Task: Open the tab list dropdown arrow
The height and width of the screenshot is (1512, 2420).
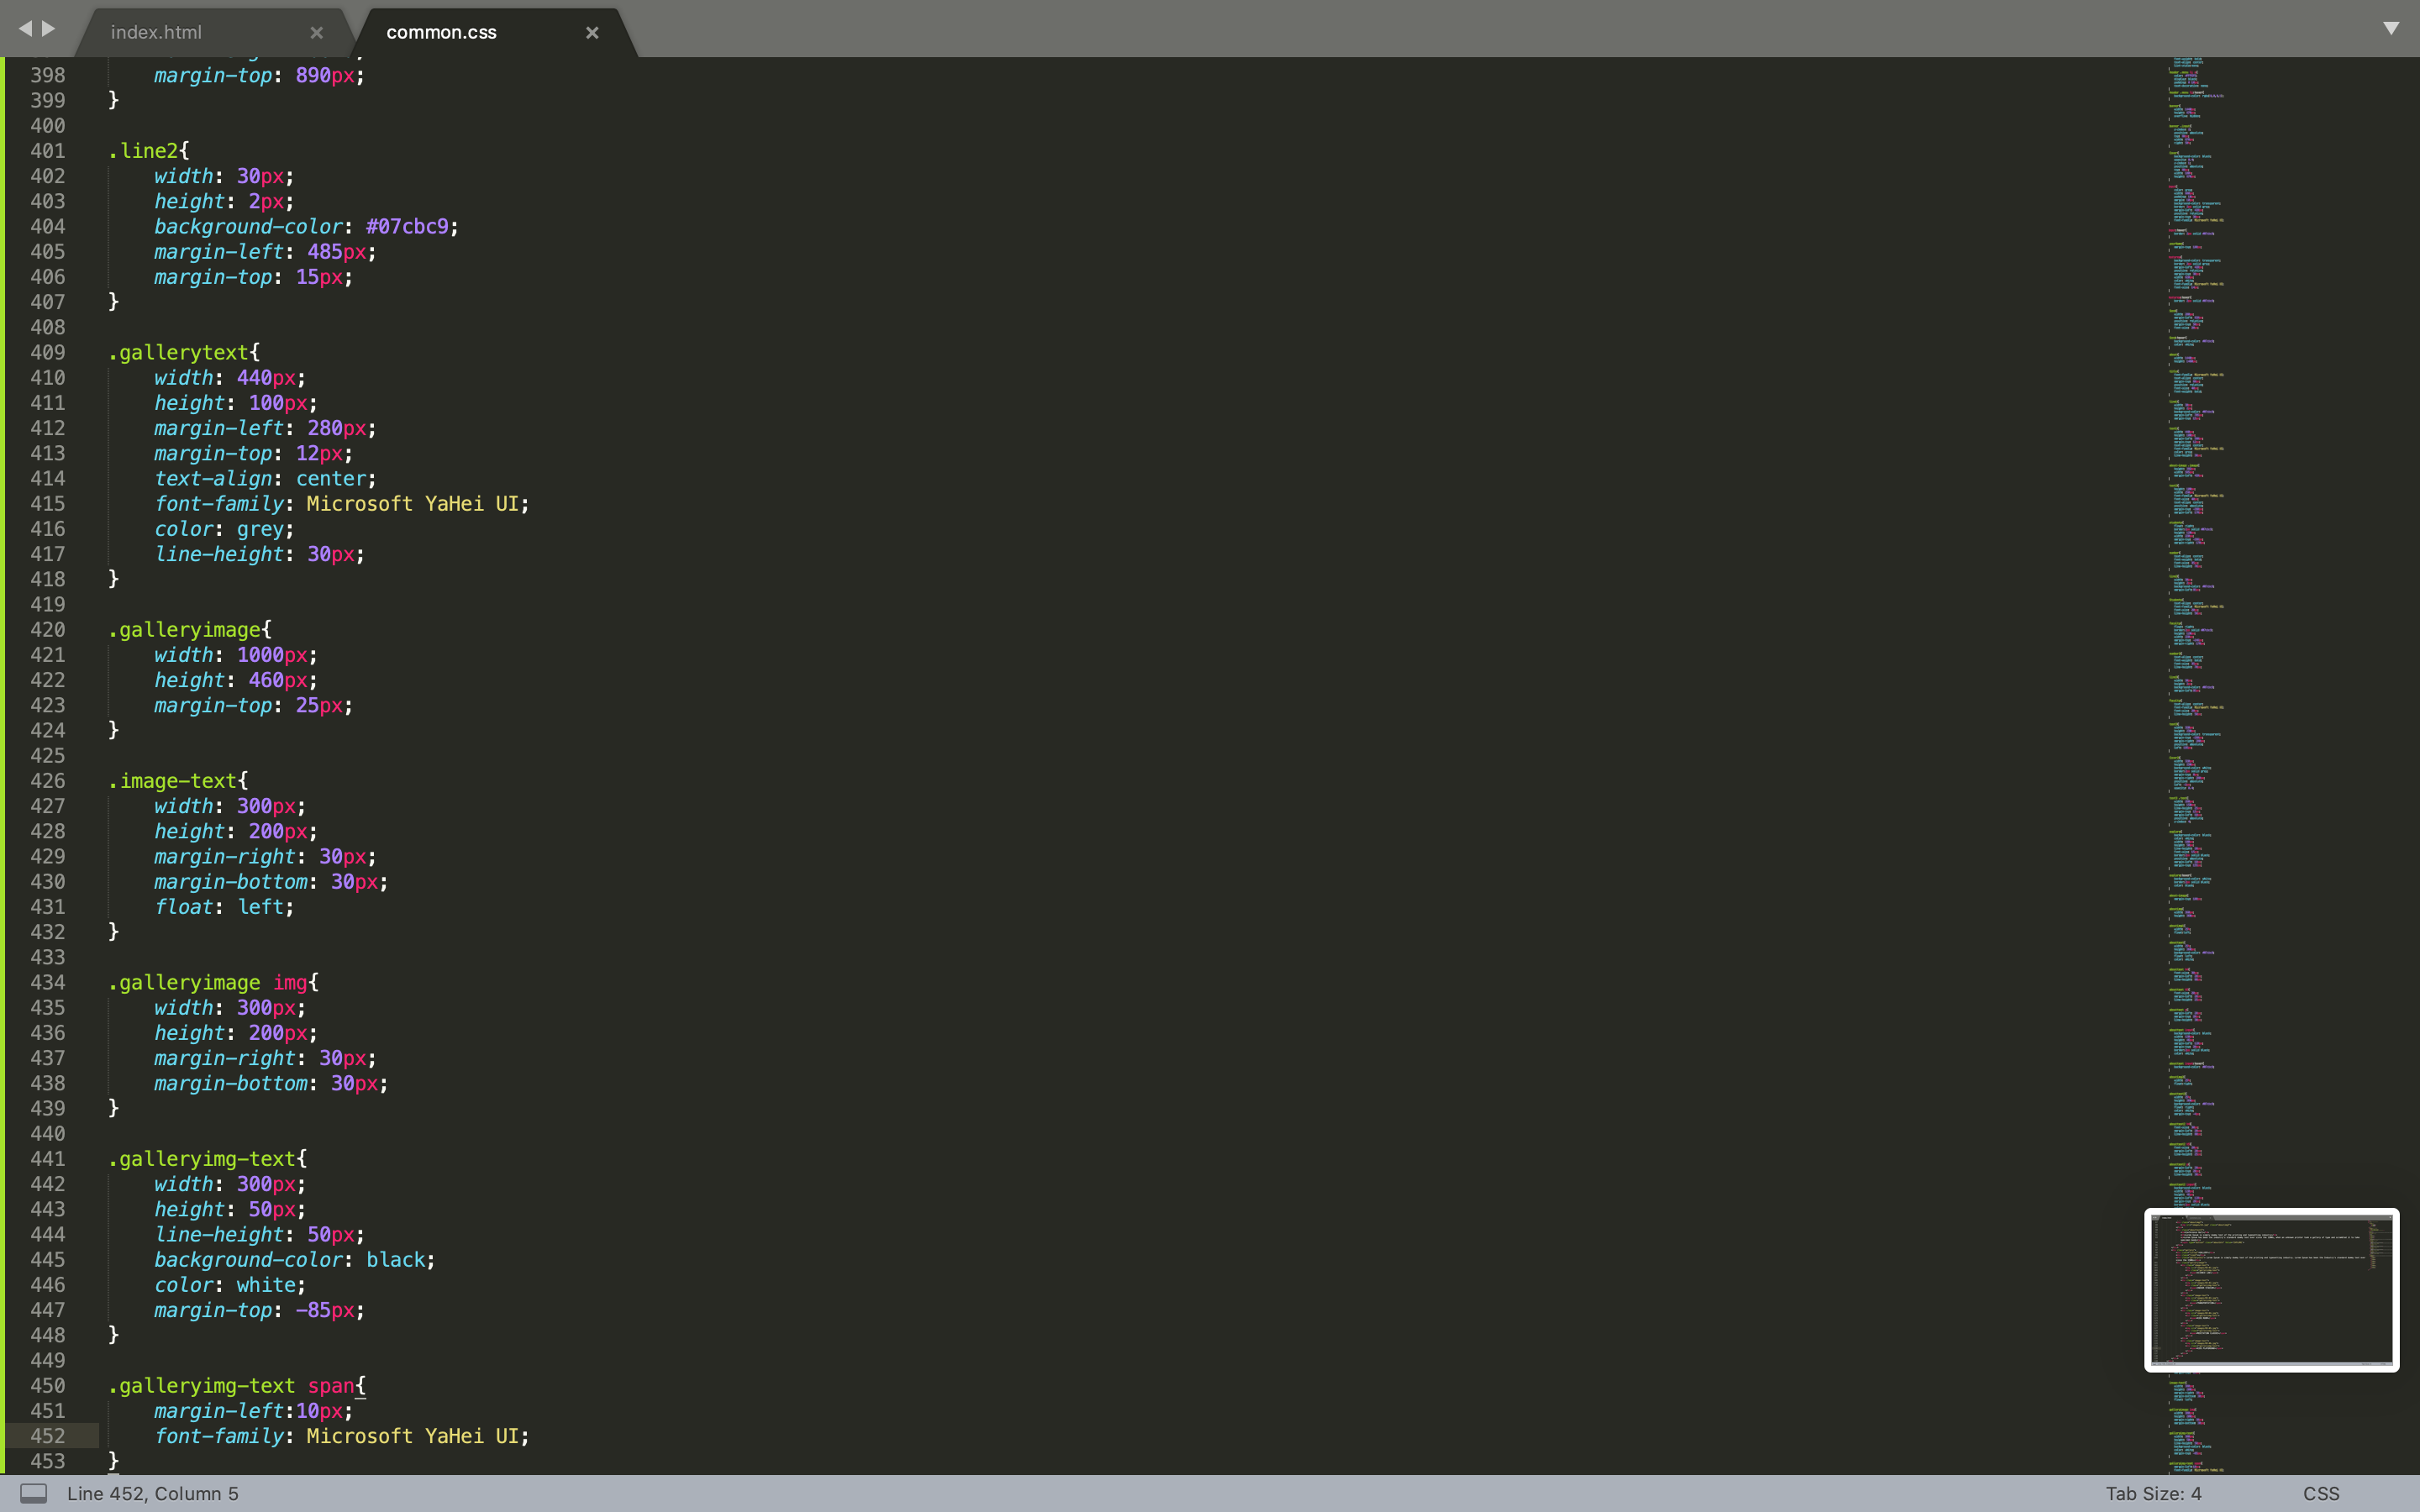Action: coord(2391,28)
